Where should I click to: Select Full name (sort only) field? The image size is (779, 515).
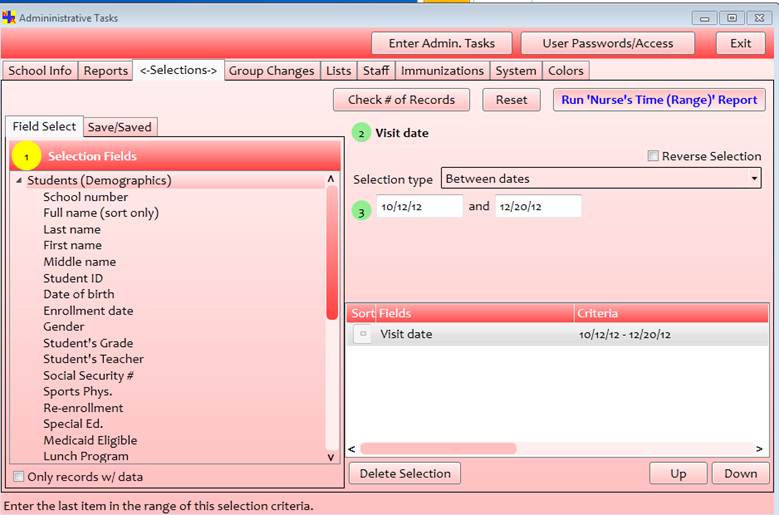pos(101,213)
